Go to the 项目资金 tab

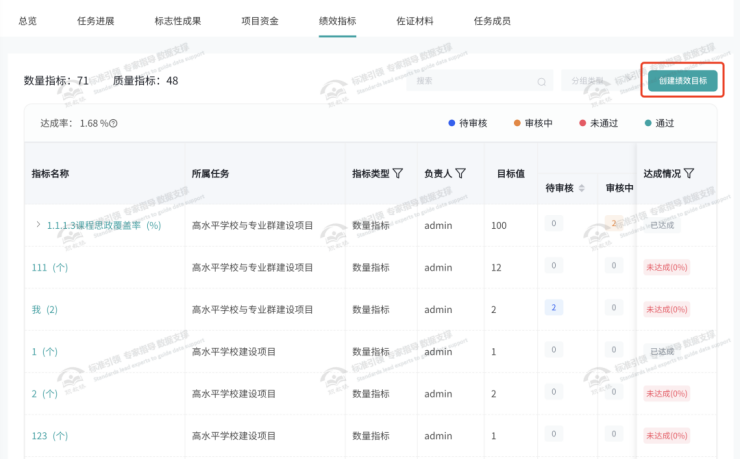pyautogui.click(x=260, y=20)
